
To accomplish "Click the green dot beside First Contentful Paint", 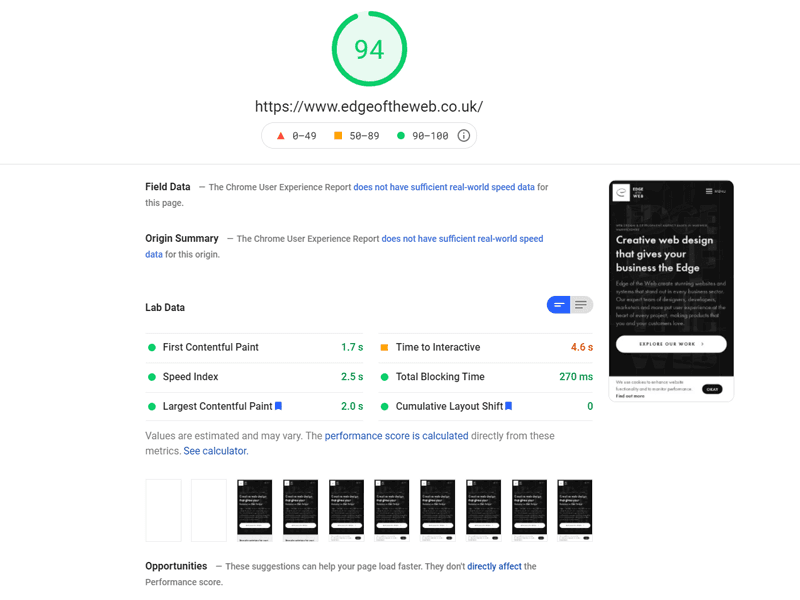I will click(153, 347).
